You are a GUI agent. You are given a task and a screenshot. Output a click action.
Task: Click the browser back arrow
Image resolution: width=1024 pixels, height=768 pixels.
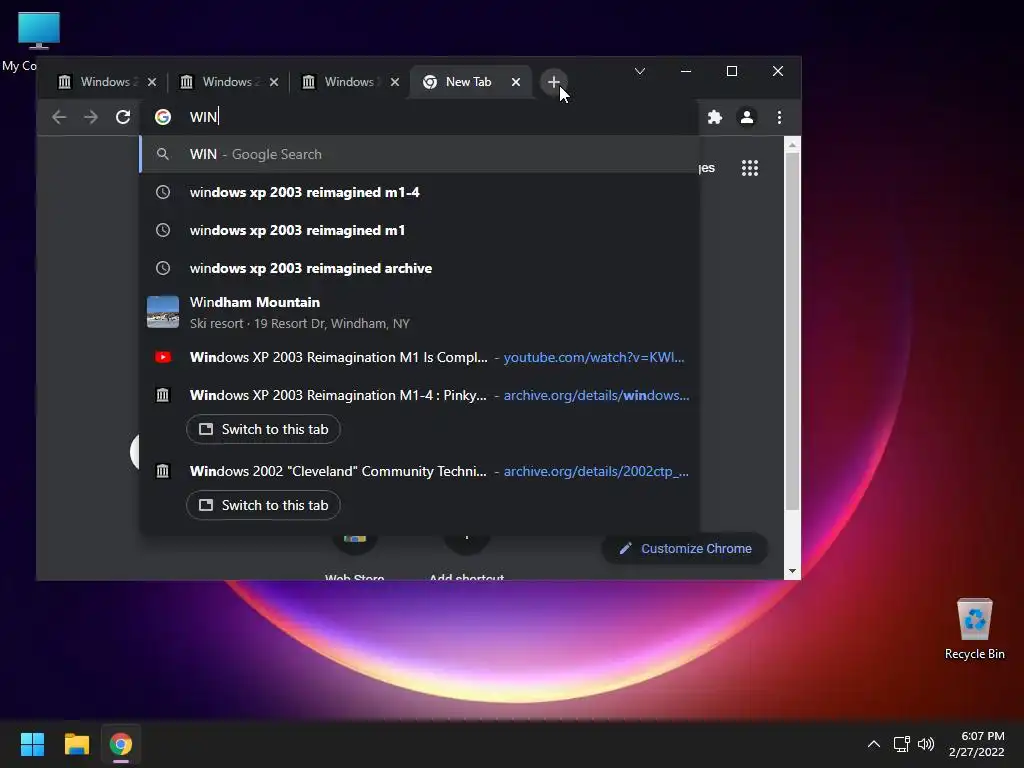(x=59, y=117)
